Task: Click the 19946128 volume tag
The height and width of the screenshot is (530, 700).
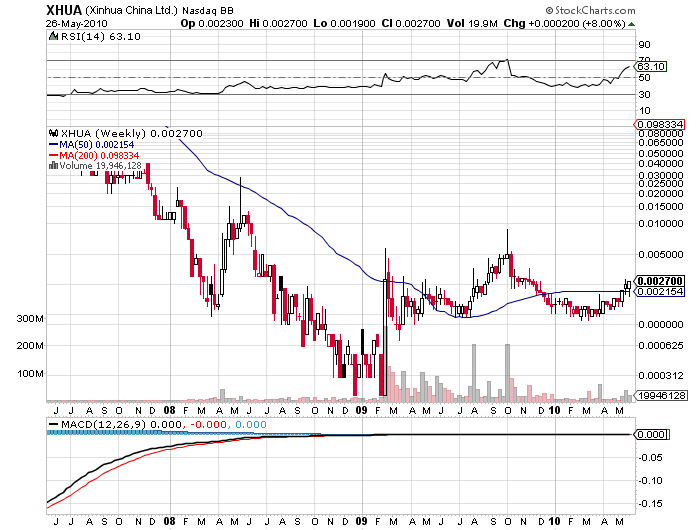Action: coord(662,396)
